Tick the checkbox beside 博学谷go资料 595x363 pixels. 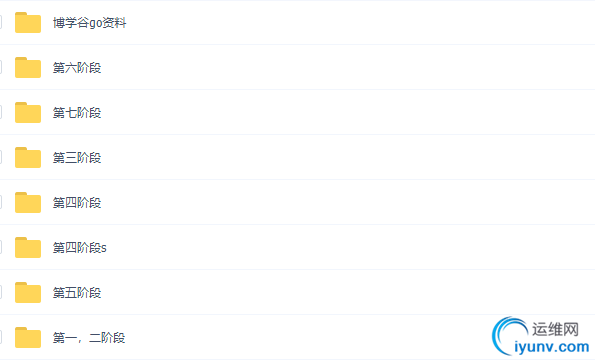click(0, 22)
